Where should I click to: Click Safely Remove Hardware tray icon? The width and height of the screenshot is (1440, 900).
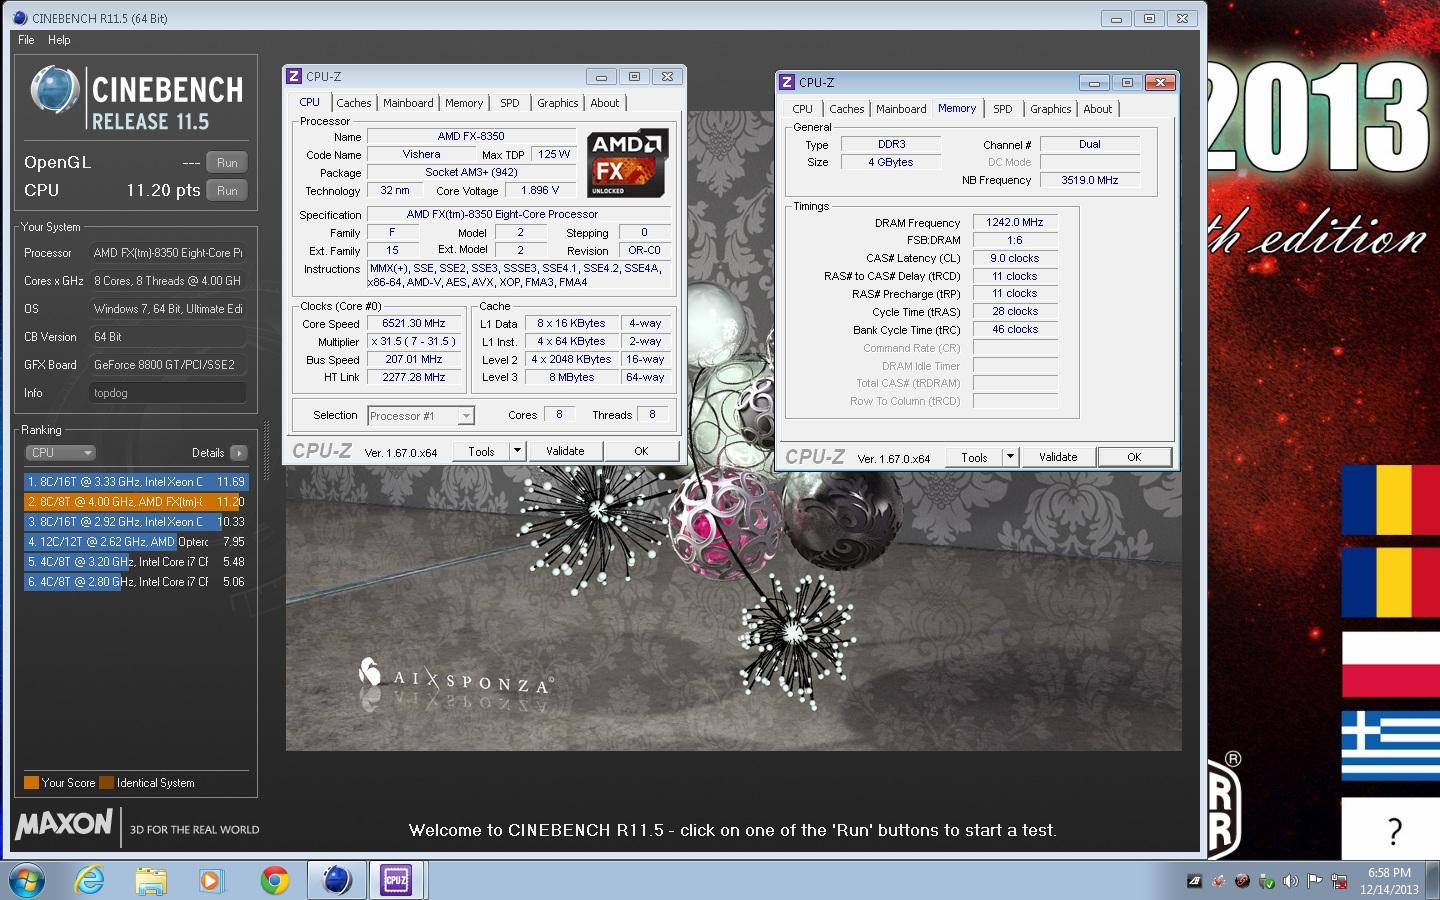point(1266,881)
